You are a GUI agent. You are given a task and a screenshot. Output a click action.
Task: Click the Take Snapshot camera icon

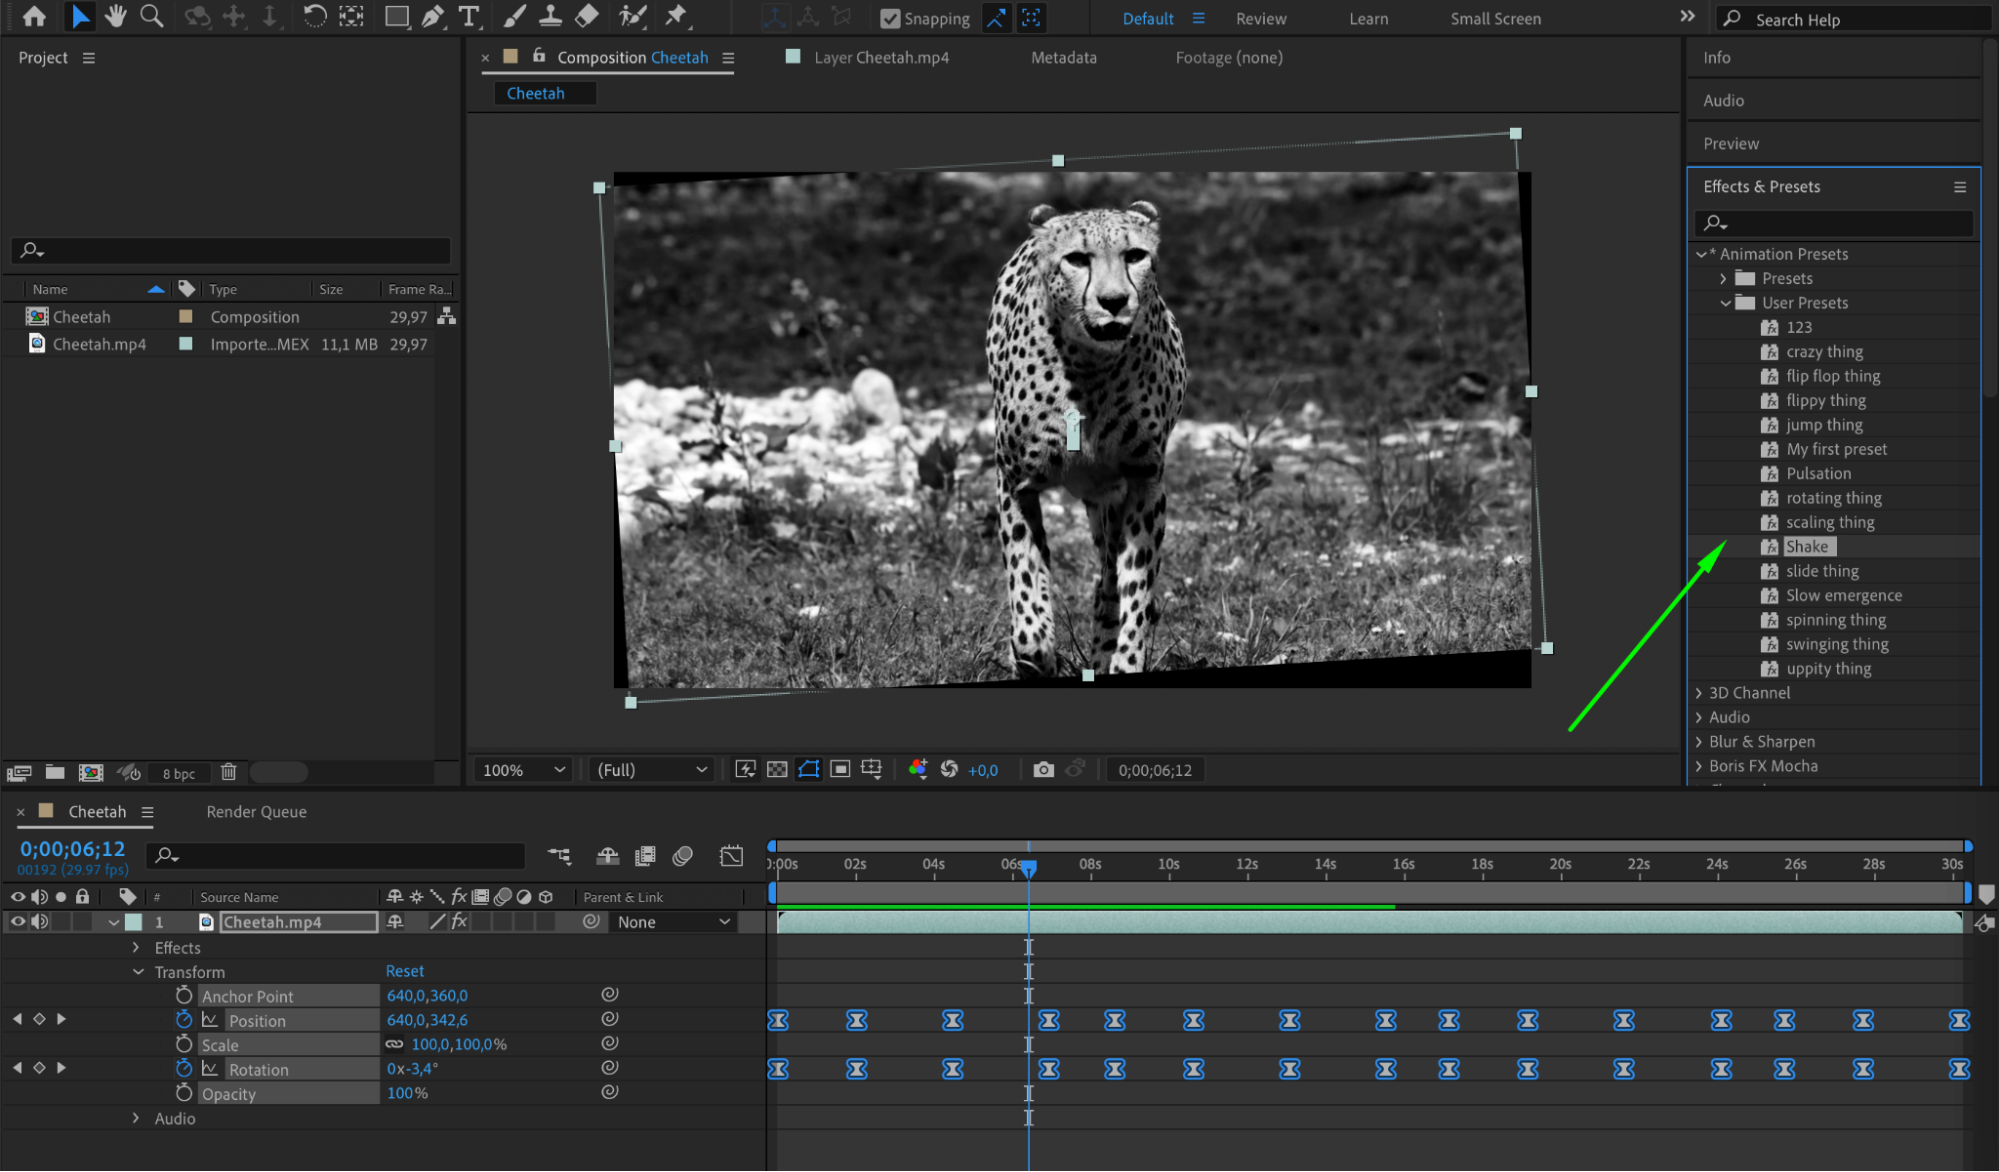[x=1043, y=769]
